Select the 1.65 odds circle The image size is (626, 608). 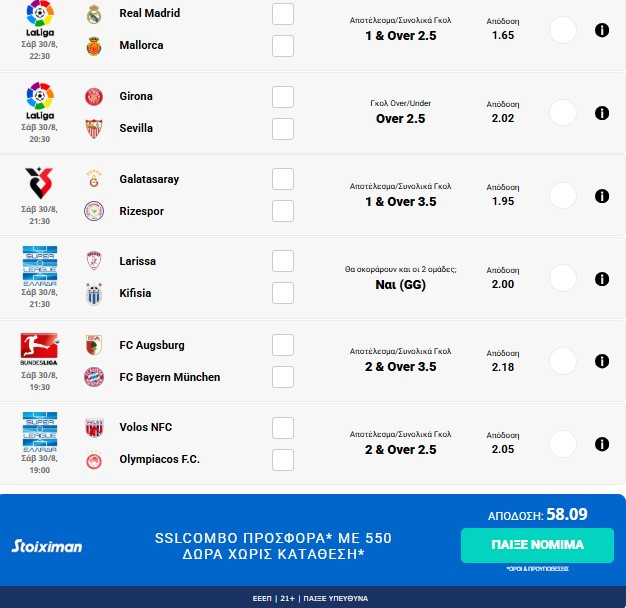coord(563,30)
